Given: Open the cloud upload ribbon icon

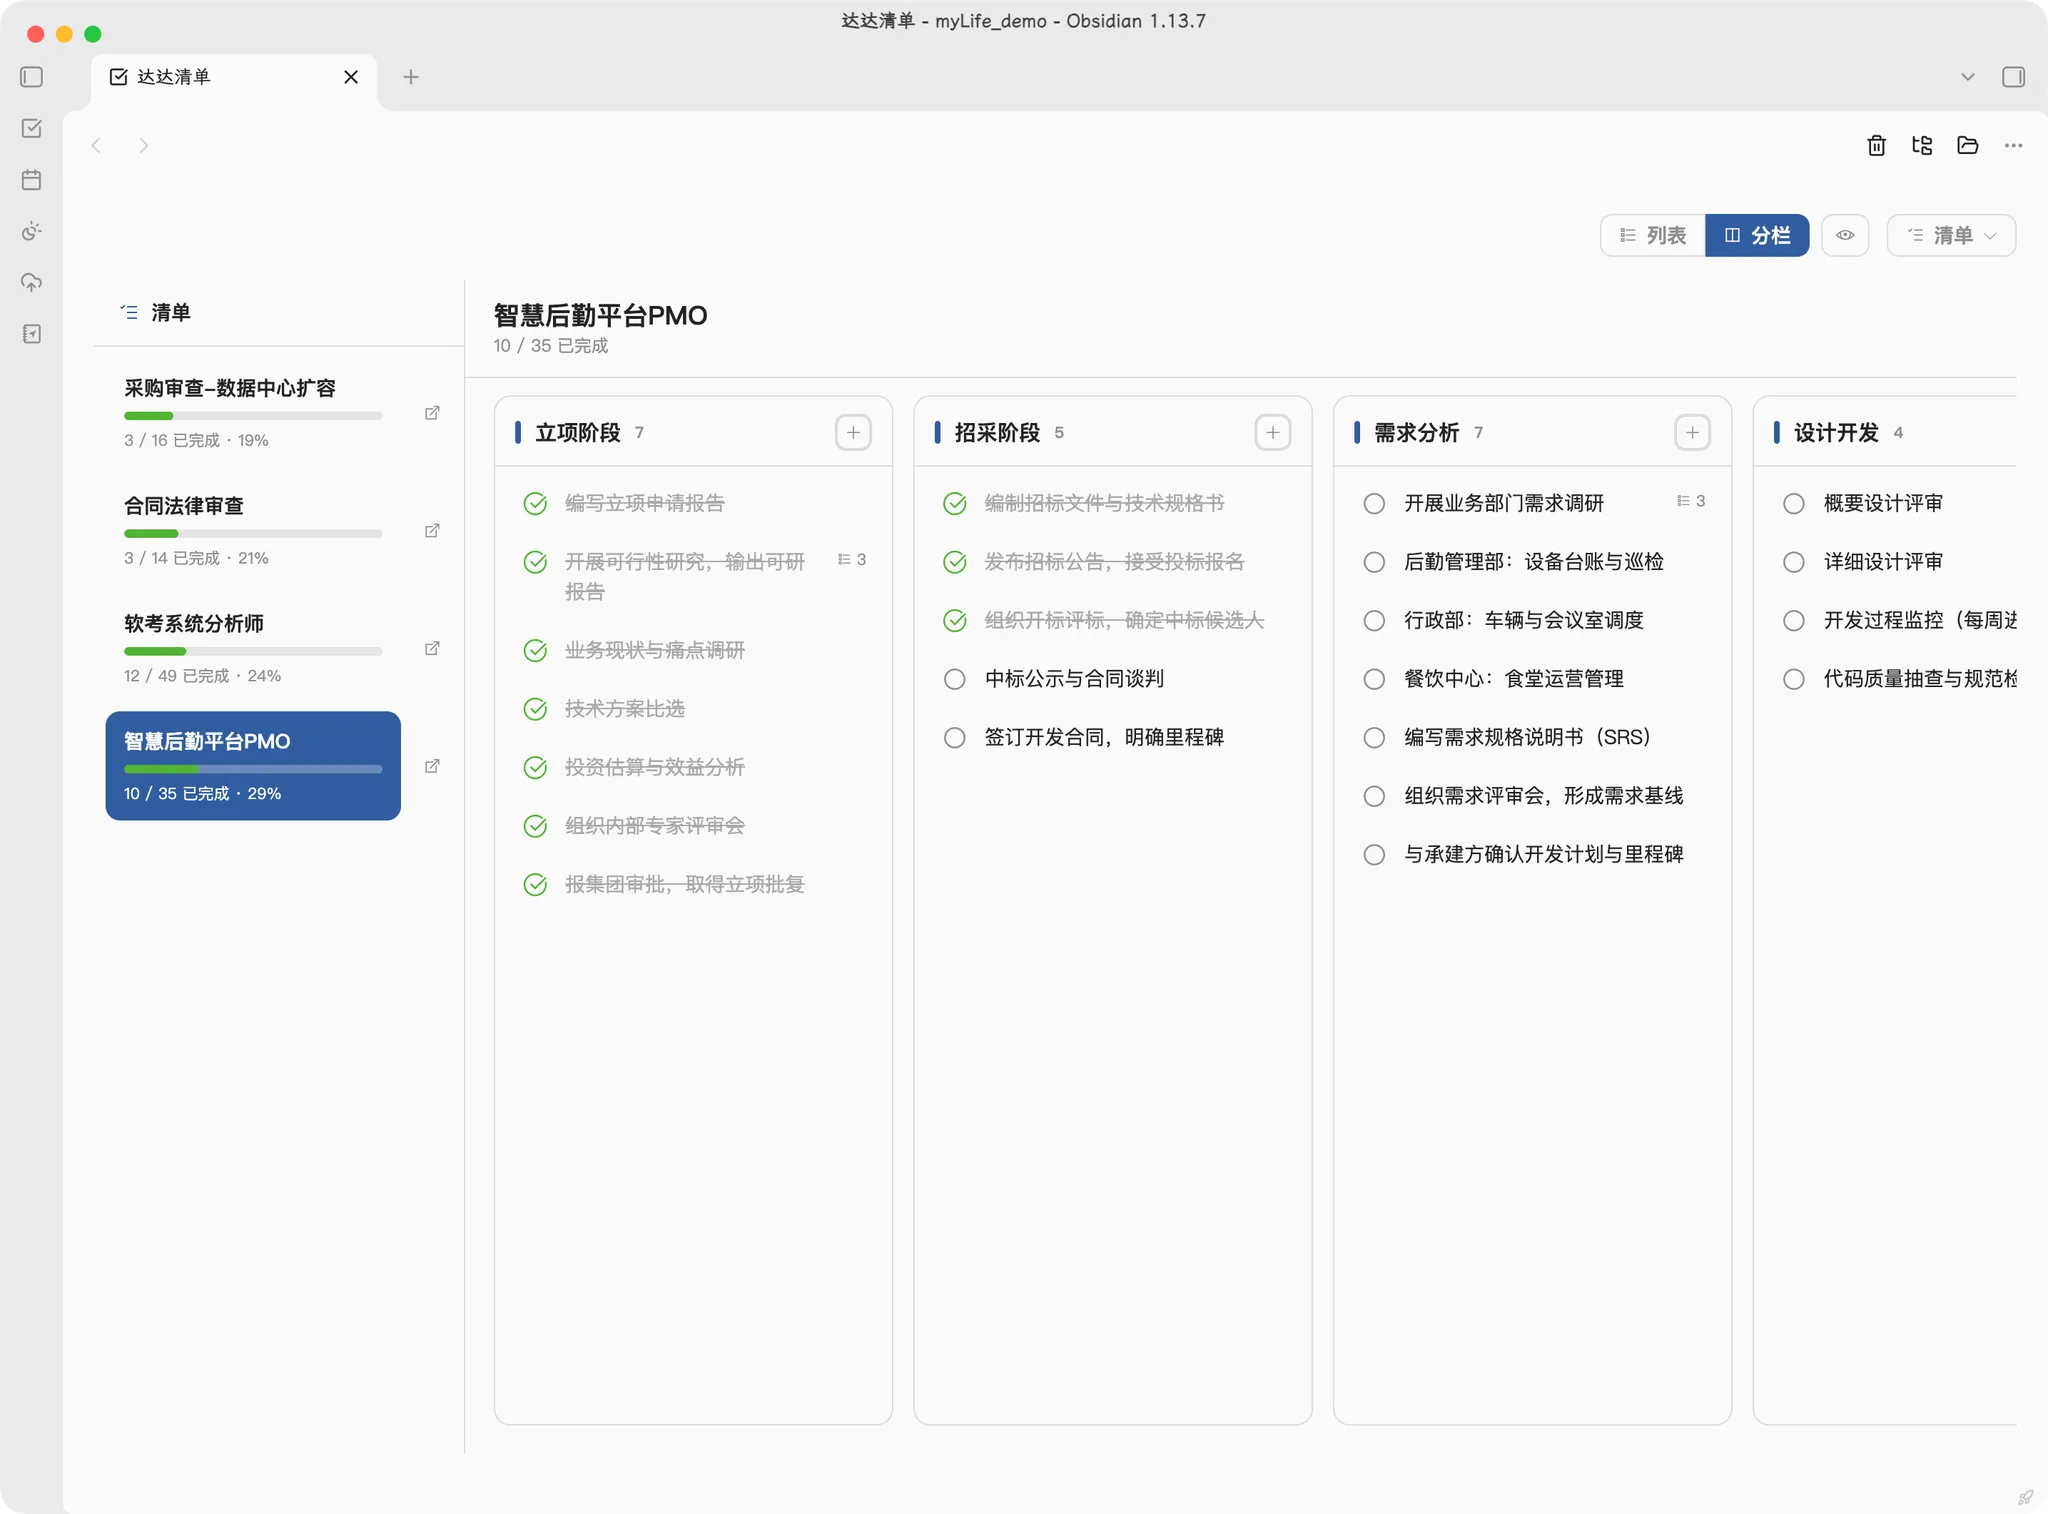Looking at the screenshot, I should pos(32,282).
